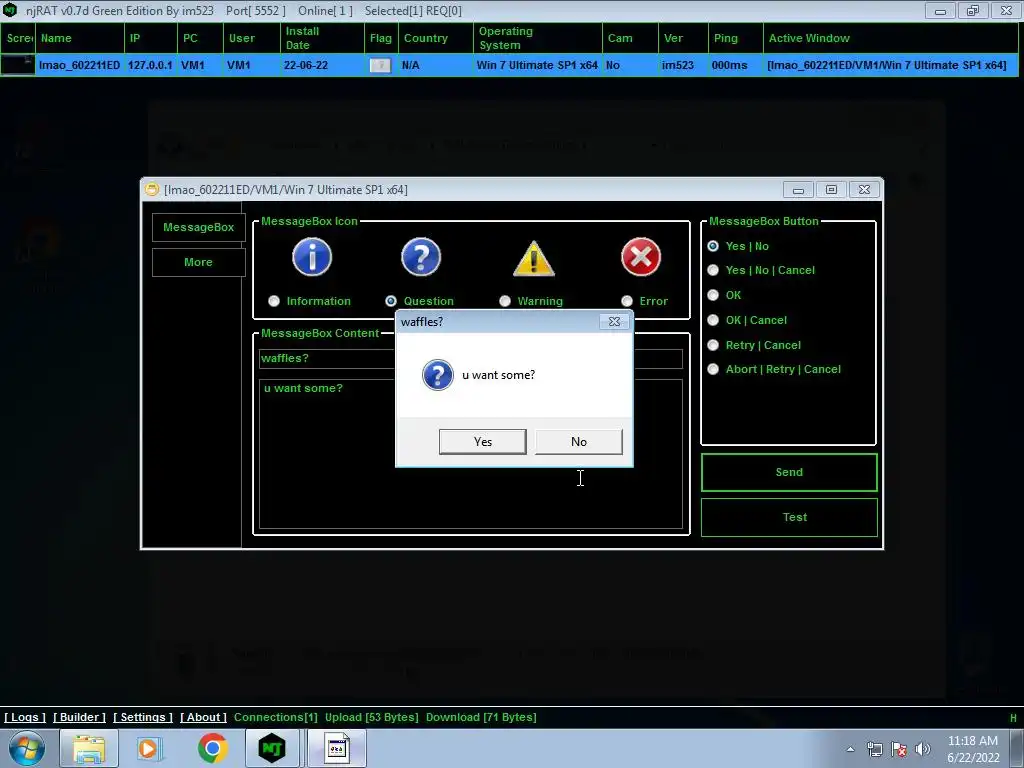Click the Upload [53 Bytes] status text

point(372,717)
